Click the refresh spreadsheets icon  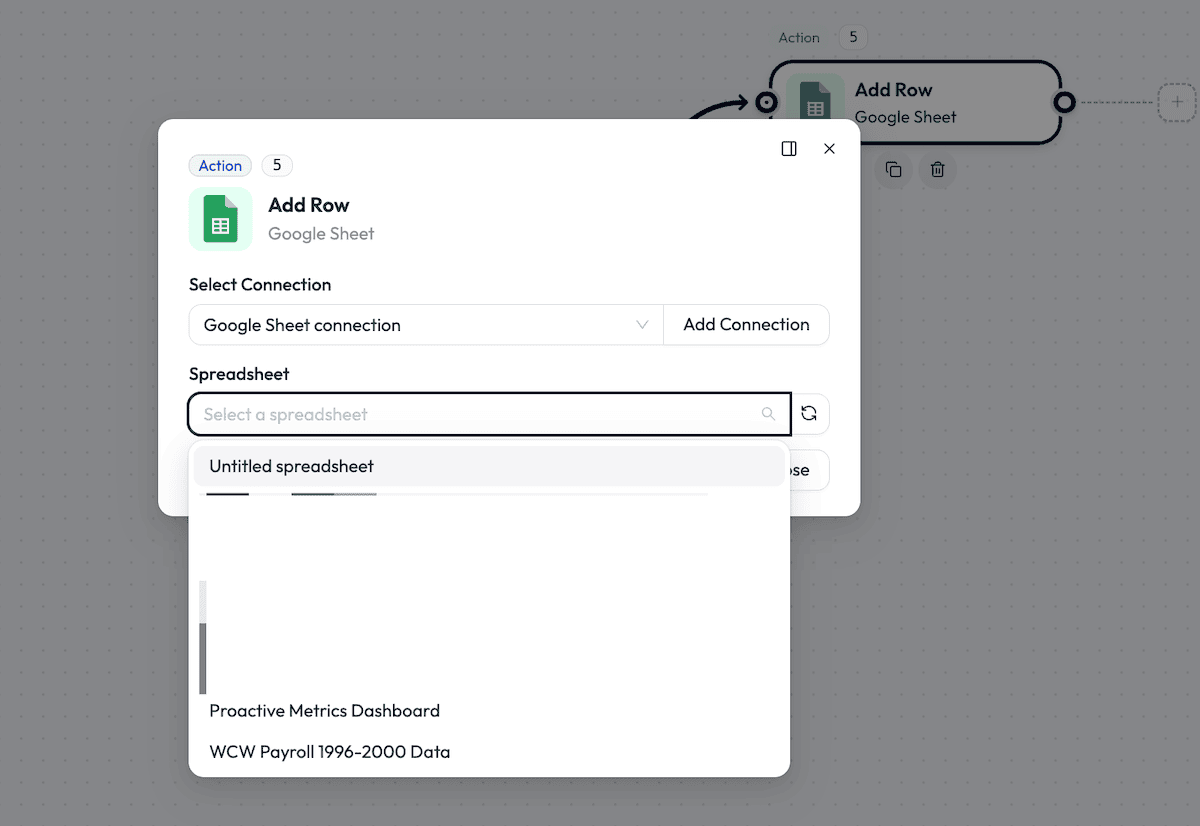point(810,414)
